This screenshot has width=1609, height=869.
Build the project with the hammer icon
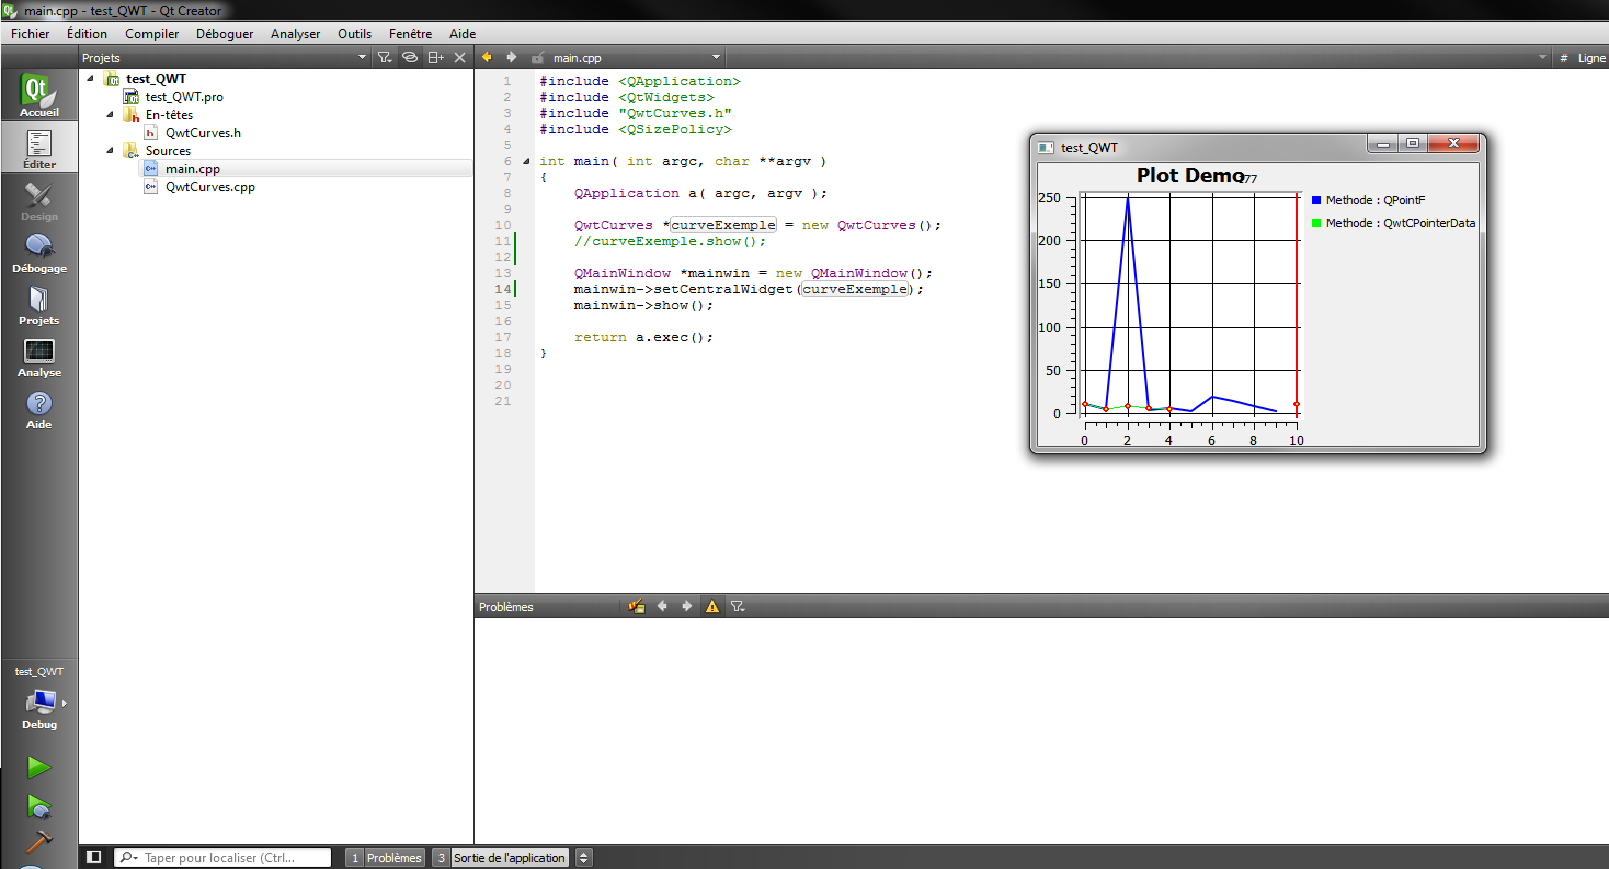pos(38,842)
